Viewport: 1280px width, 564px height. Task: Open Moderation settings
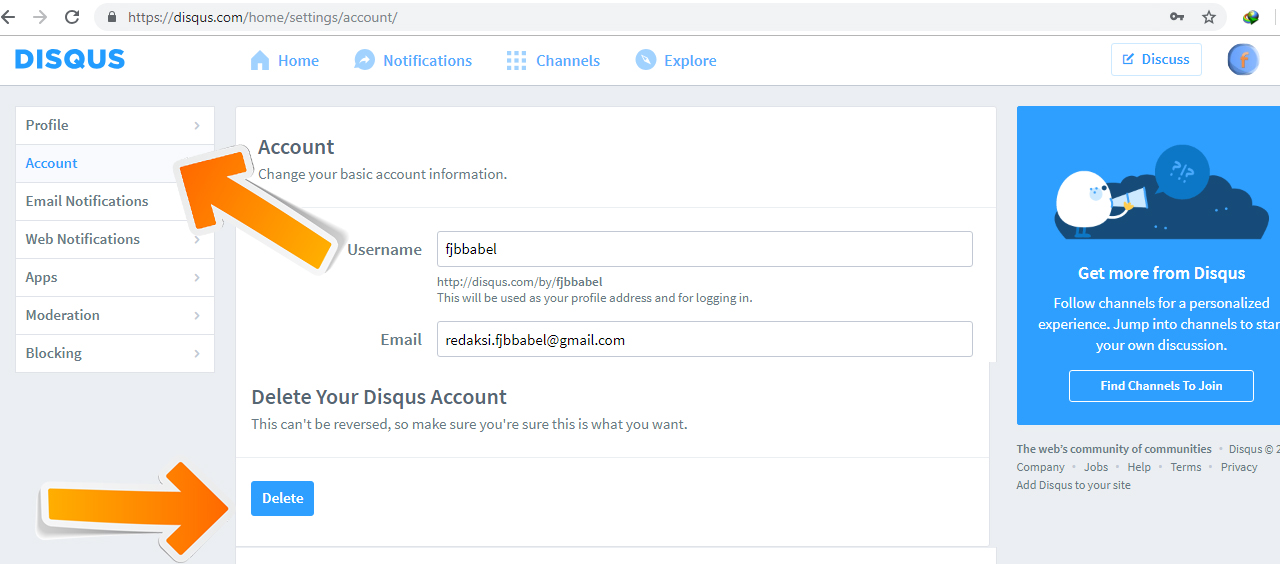pos(115,315)
